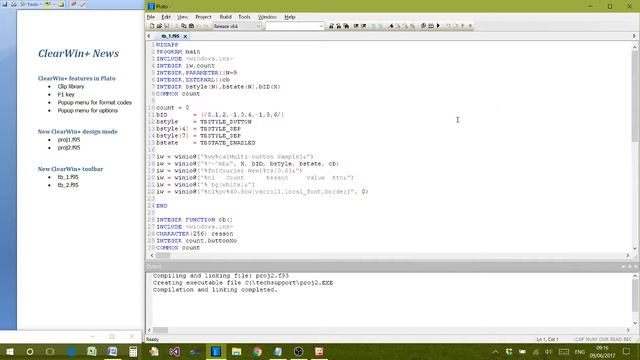Open the View menu
The image size is (640, 360).
point(182,17)
